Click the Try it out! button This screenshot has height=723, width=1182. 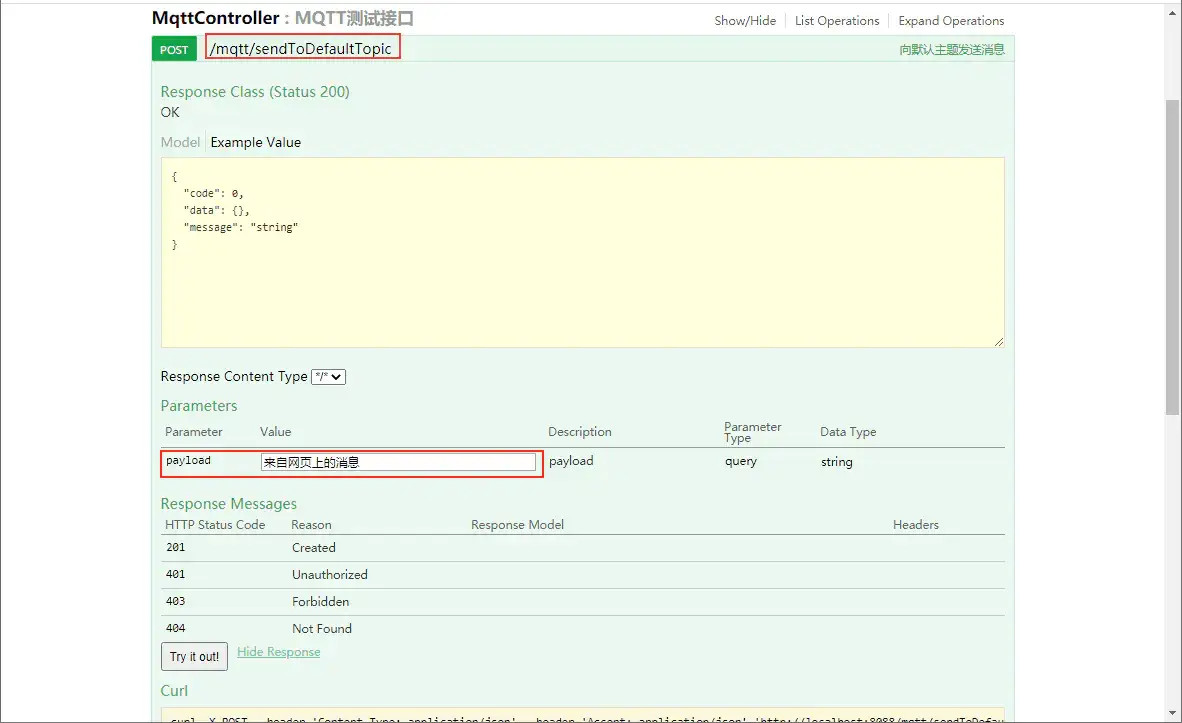194,657
